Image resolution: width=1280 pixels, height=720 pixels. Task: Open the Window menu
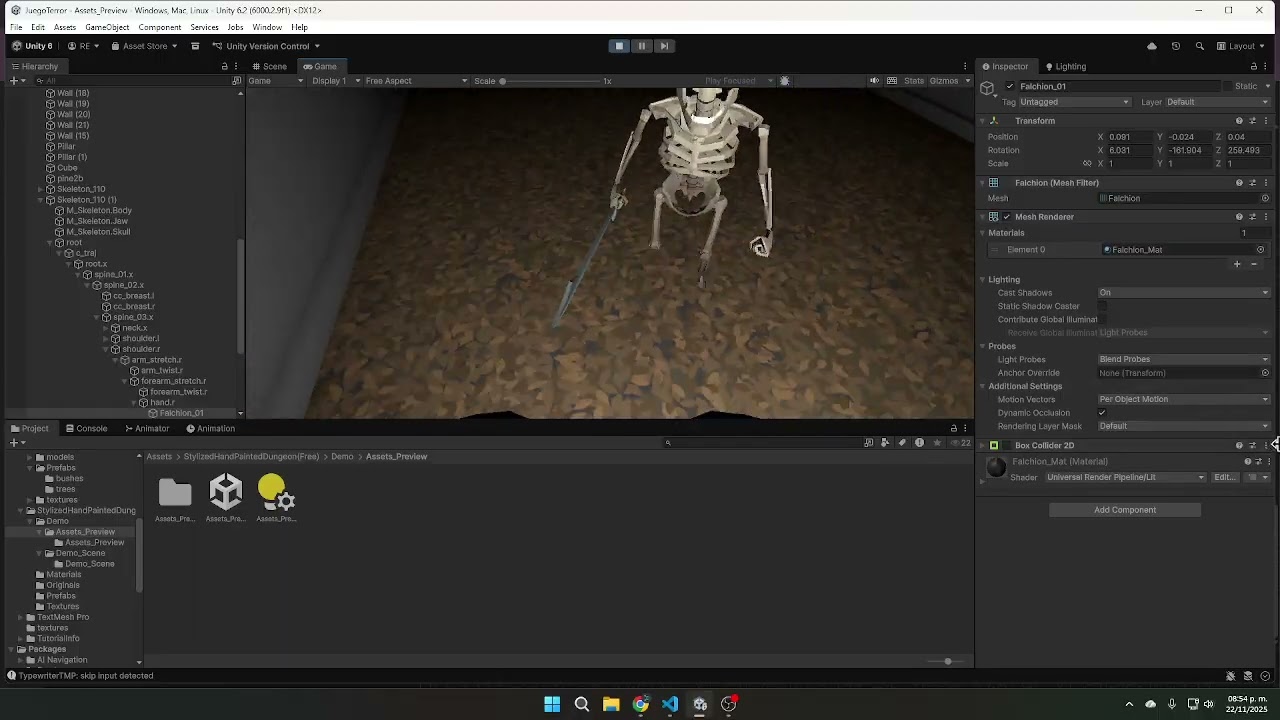267,27
